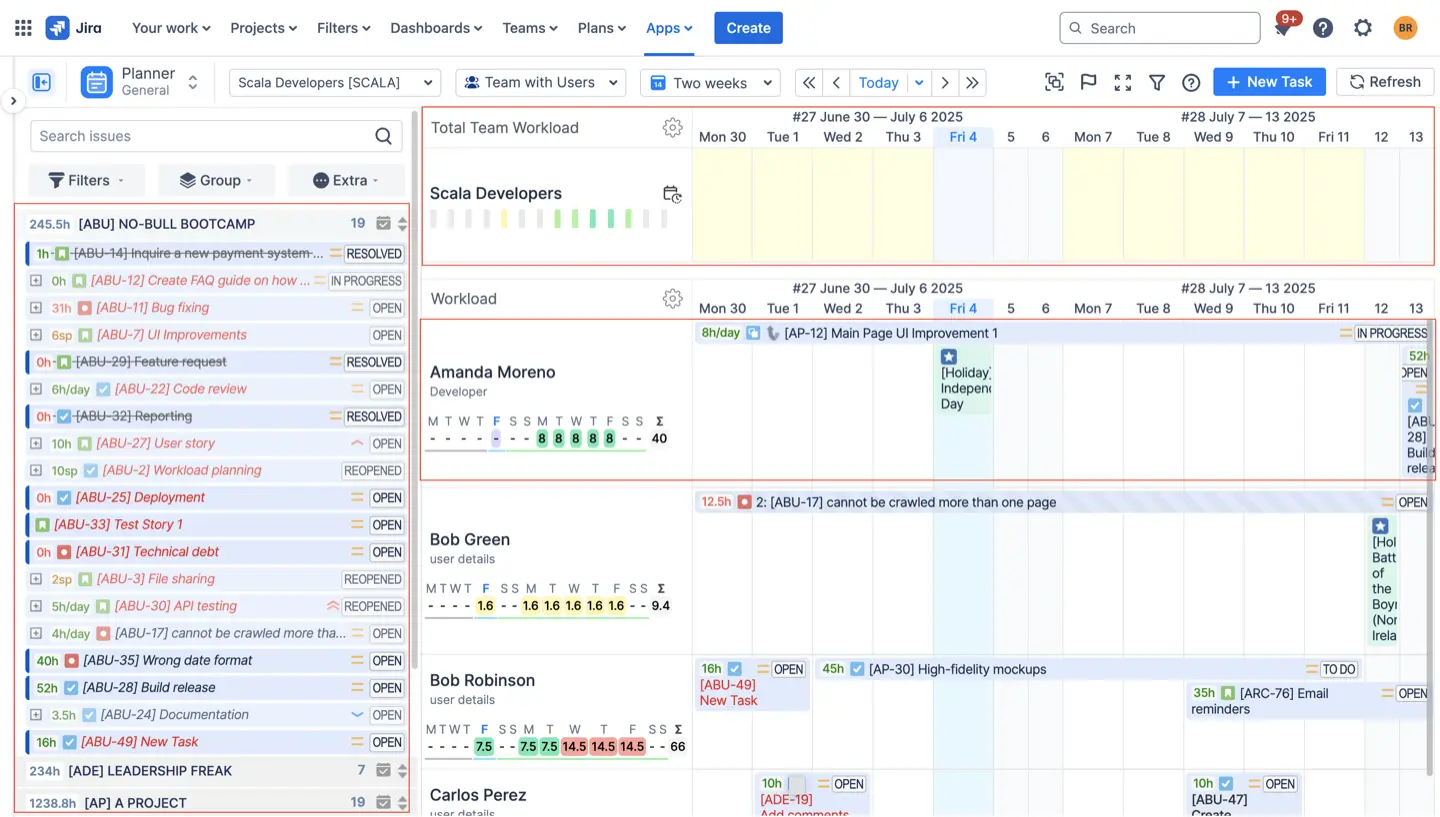Enter fullscreen mode via the expand icon
Screen dimensions: 1440x817
coord(1122,82)
